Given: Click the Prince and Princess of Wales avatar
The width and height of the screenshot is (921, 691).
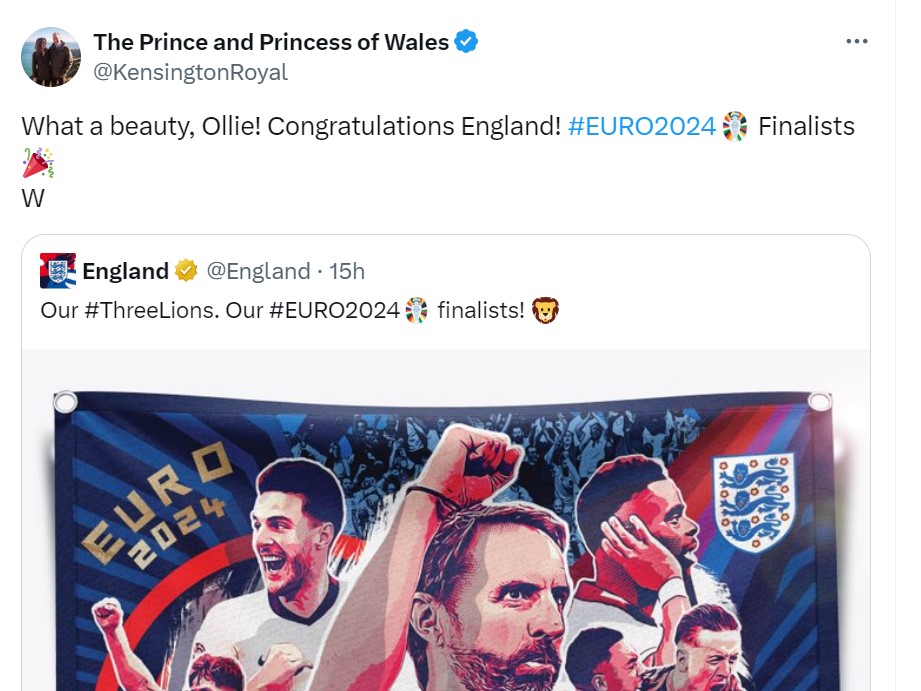Looking at the screenshot, I should coord(50,57).
